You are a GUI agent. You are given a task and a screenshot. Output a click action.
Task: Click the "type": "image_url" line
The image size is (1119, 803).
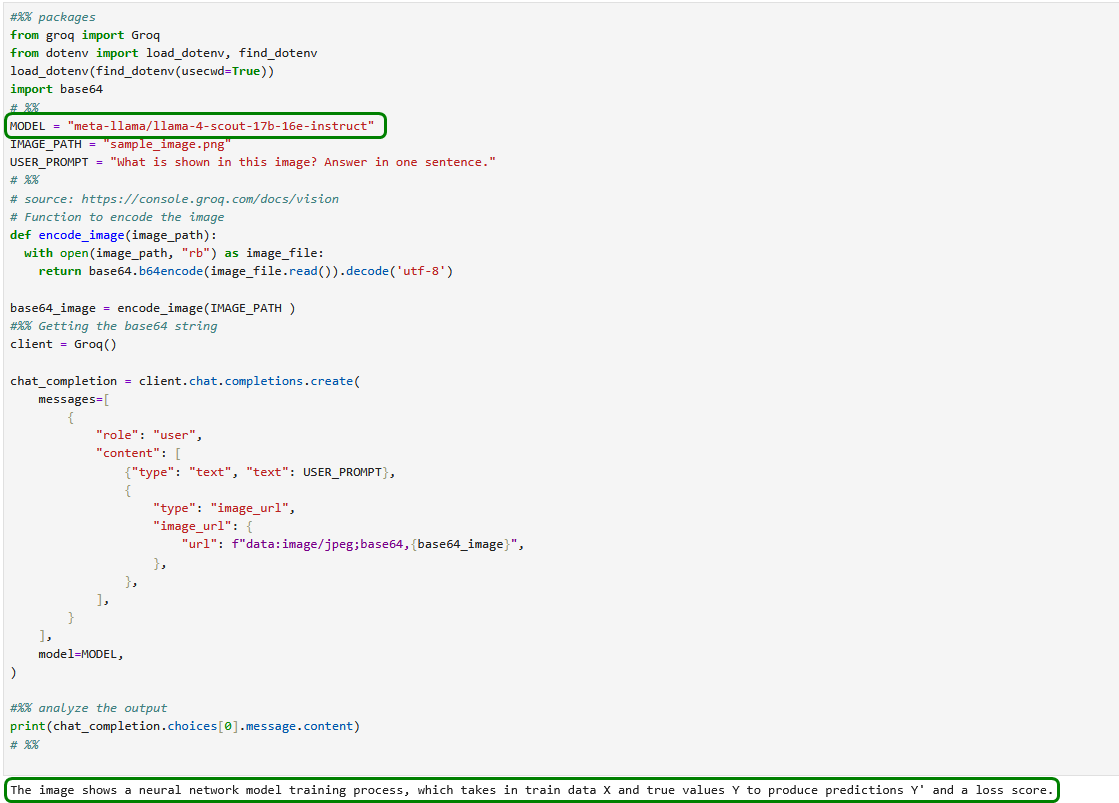223,508
